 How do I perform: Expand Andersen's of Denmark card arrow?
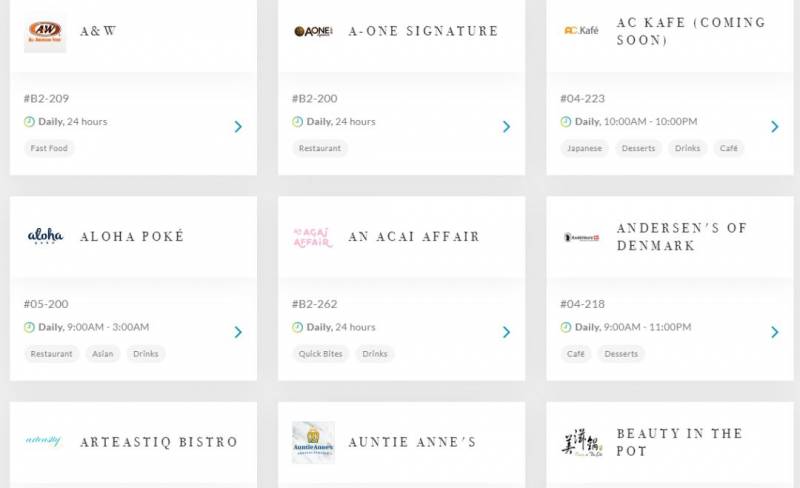tap(774, 332)
